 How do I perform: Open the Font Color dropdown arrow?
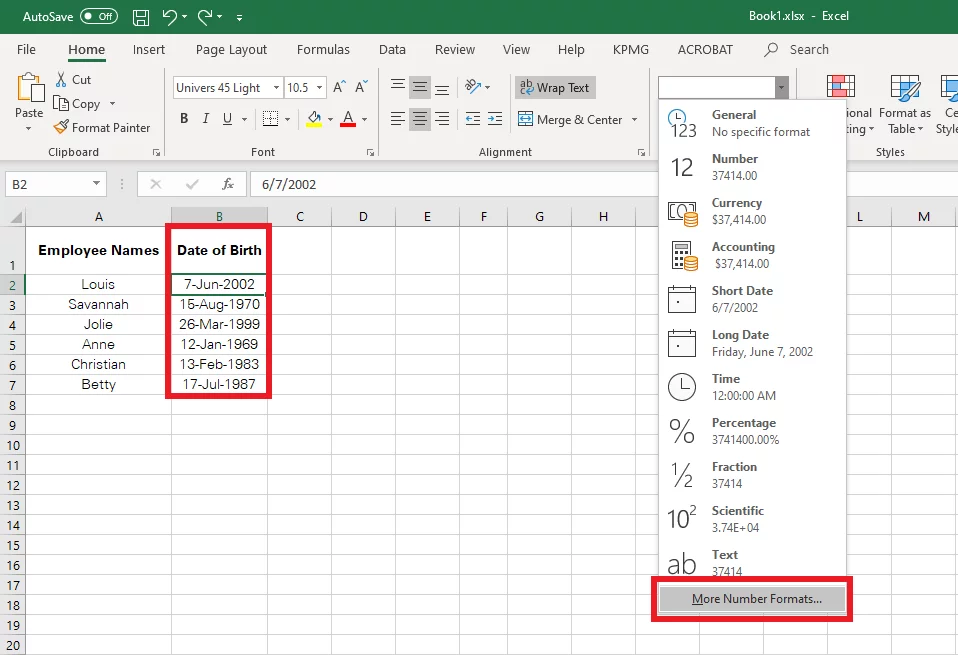tap(364, 118)
